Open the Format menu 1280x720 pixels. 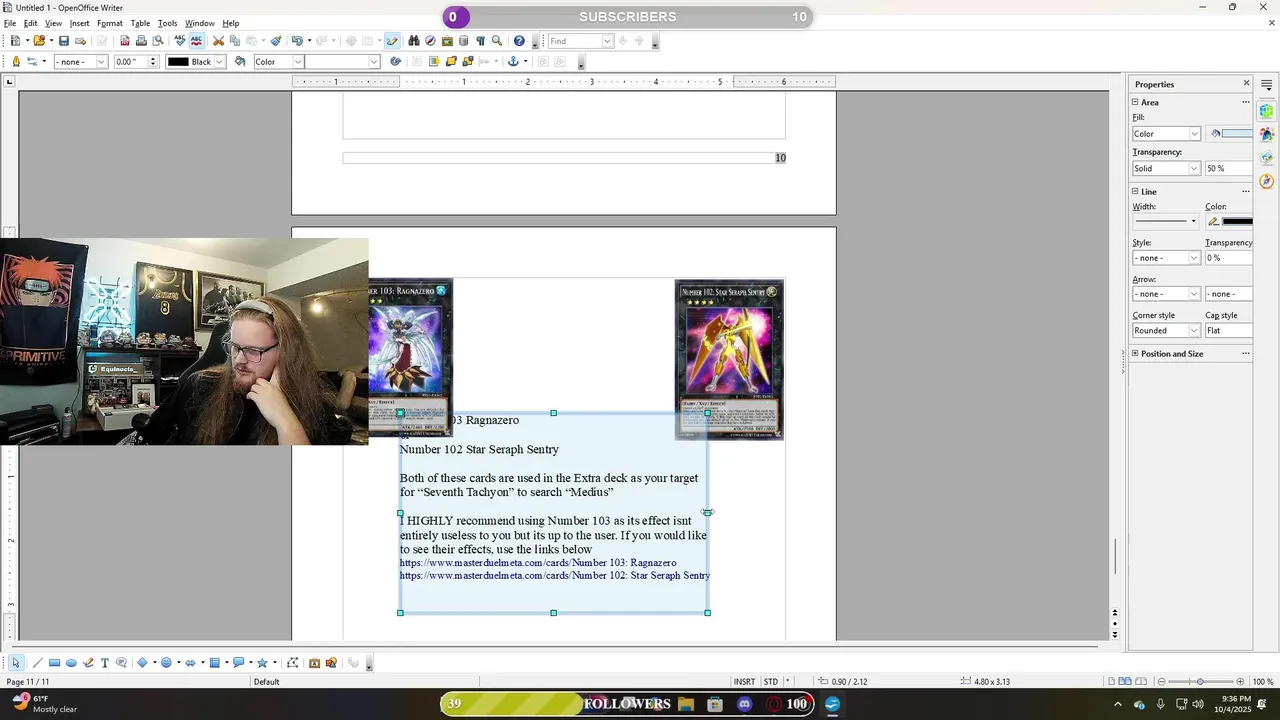110,23
